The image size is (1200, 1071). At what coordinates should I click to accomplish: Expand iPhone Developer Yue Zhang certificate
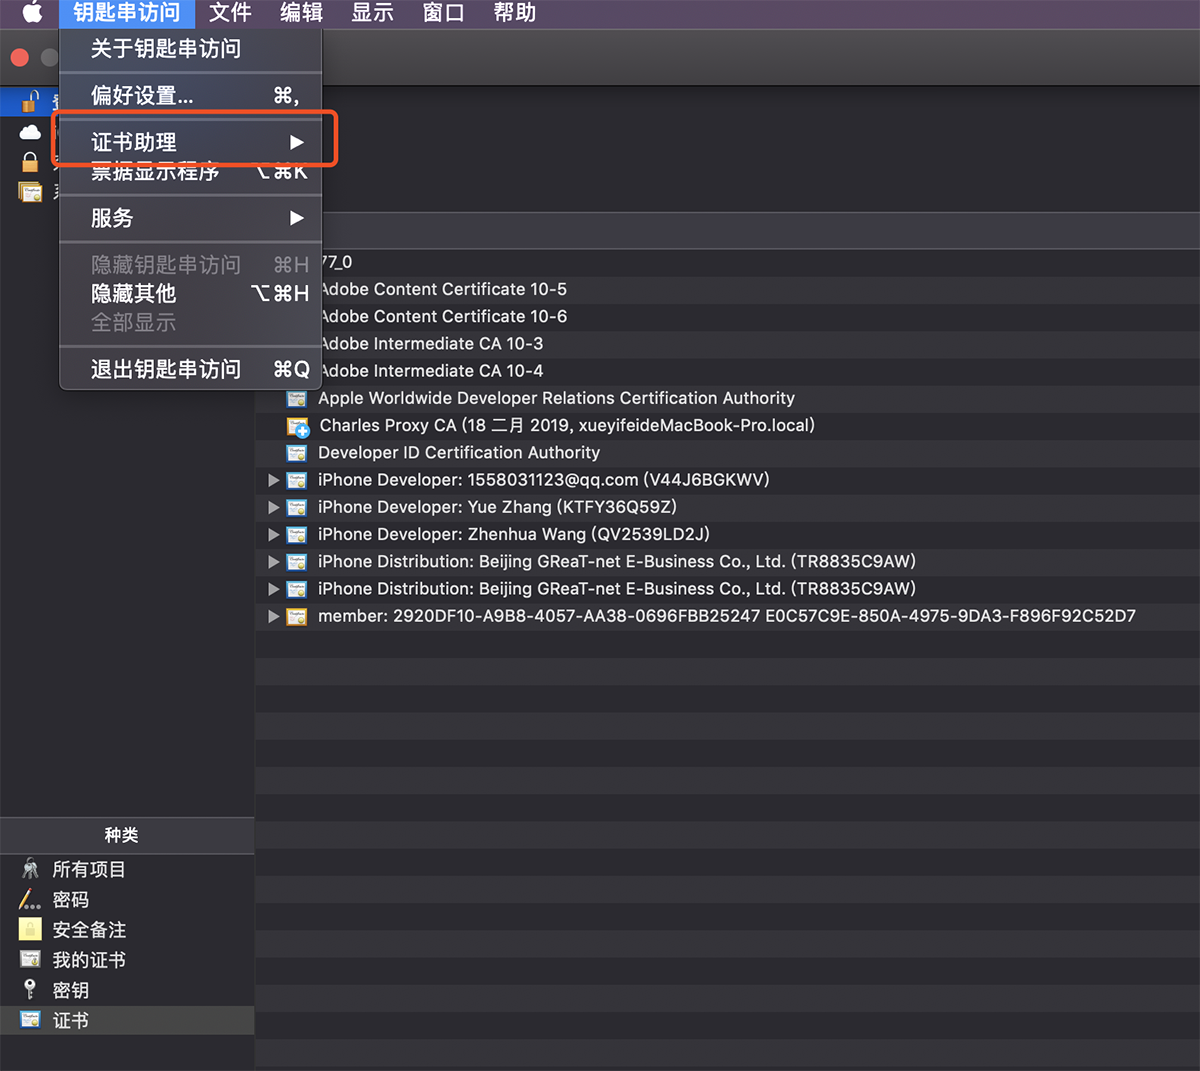coord(273,507)
